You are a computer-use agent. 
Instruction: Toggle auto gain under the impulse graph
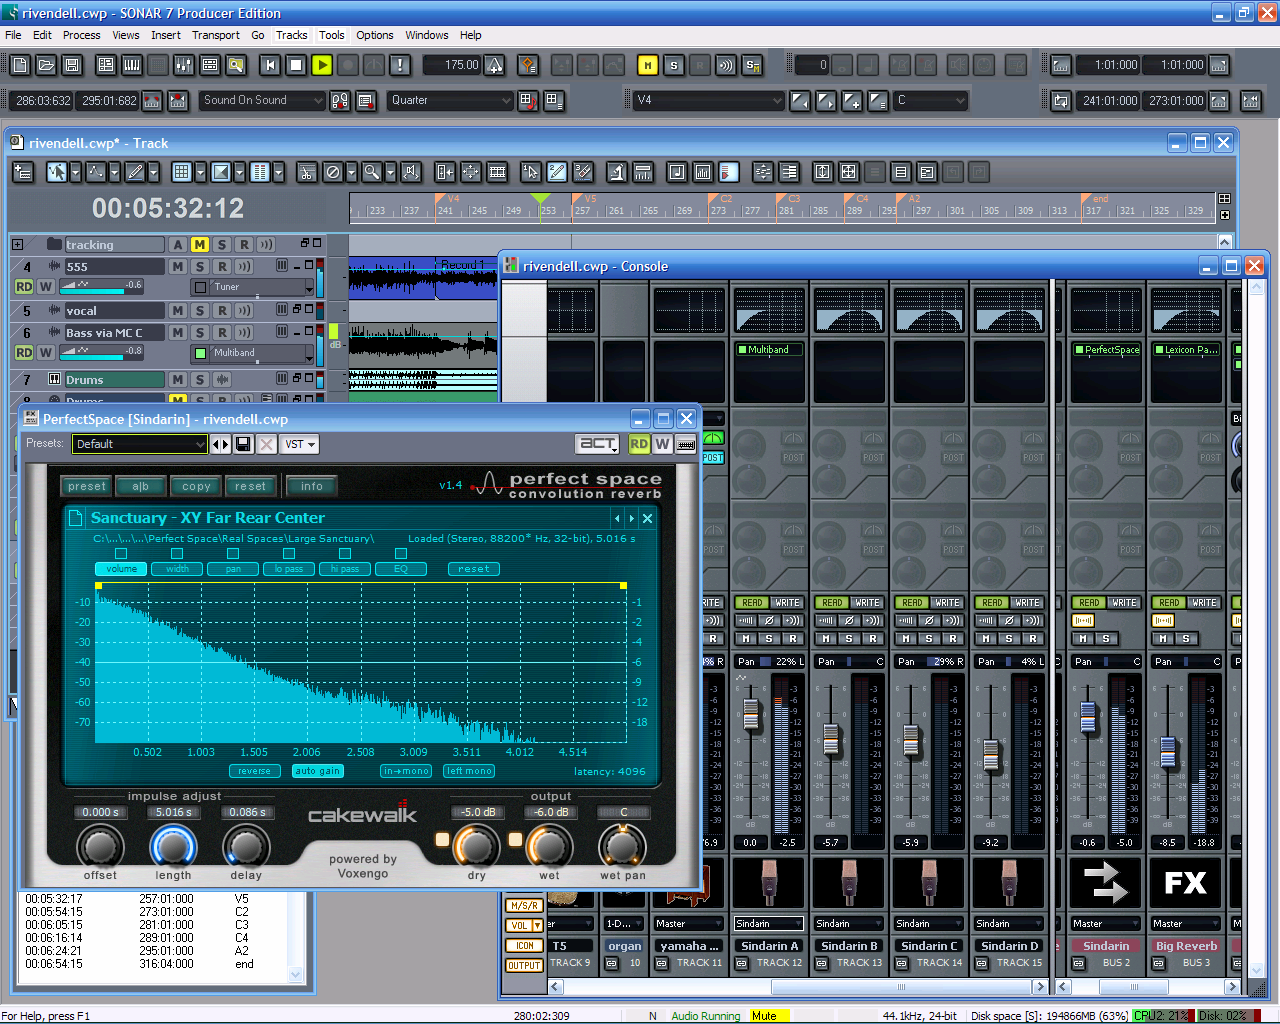[x=318, y=771]
